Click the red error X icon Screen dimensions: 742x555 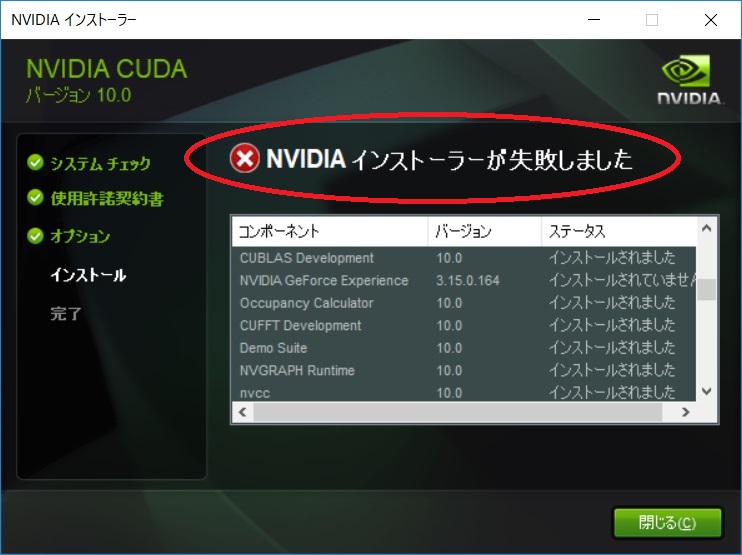coord(244,158)
